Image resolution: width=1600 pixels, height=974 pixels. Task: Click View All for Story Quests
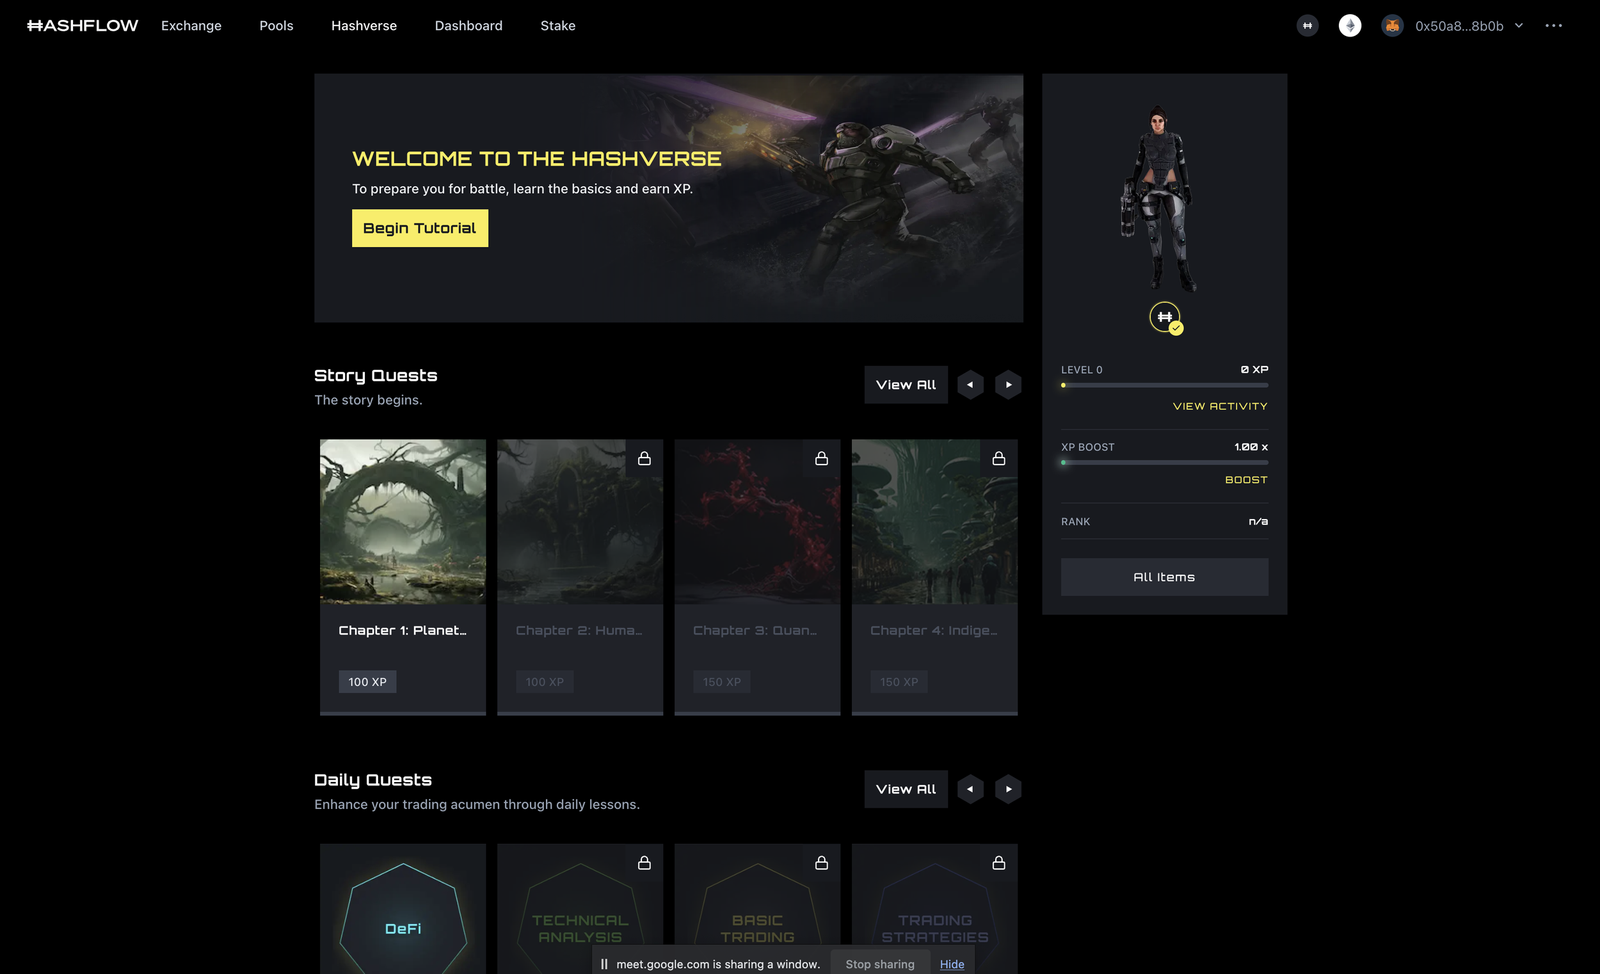906,385
